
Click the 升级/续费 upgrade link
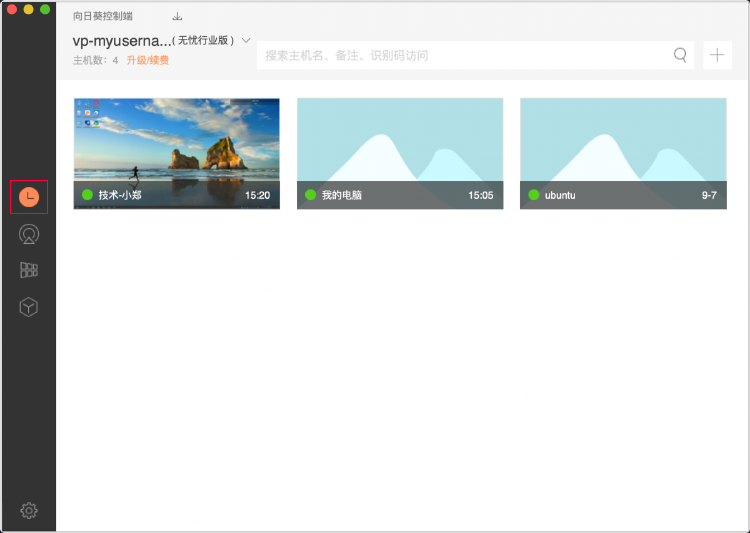tap(148, 60)
